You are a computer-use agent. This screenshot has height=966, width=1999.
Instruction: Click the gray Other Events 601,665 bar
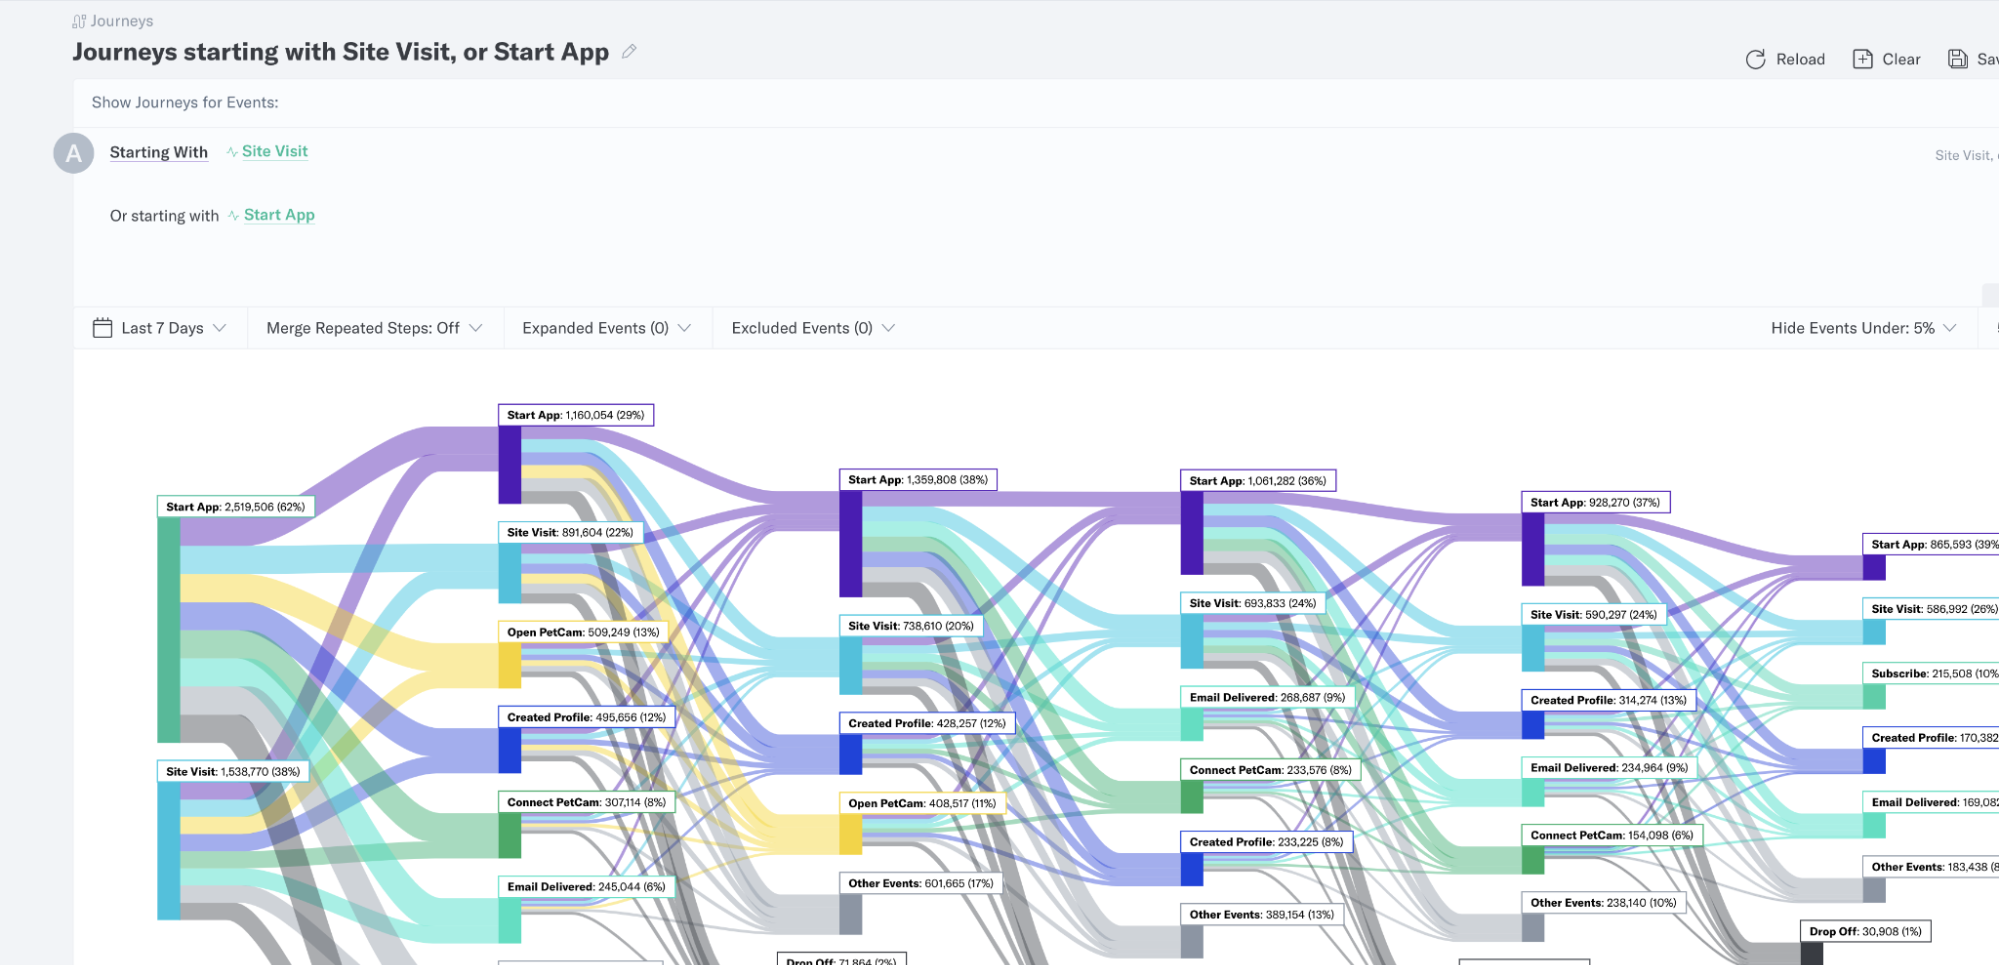click(x=850, y=915)
